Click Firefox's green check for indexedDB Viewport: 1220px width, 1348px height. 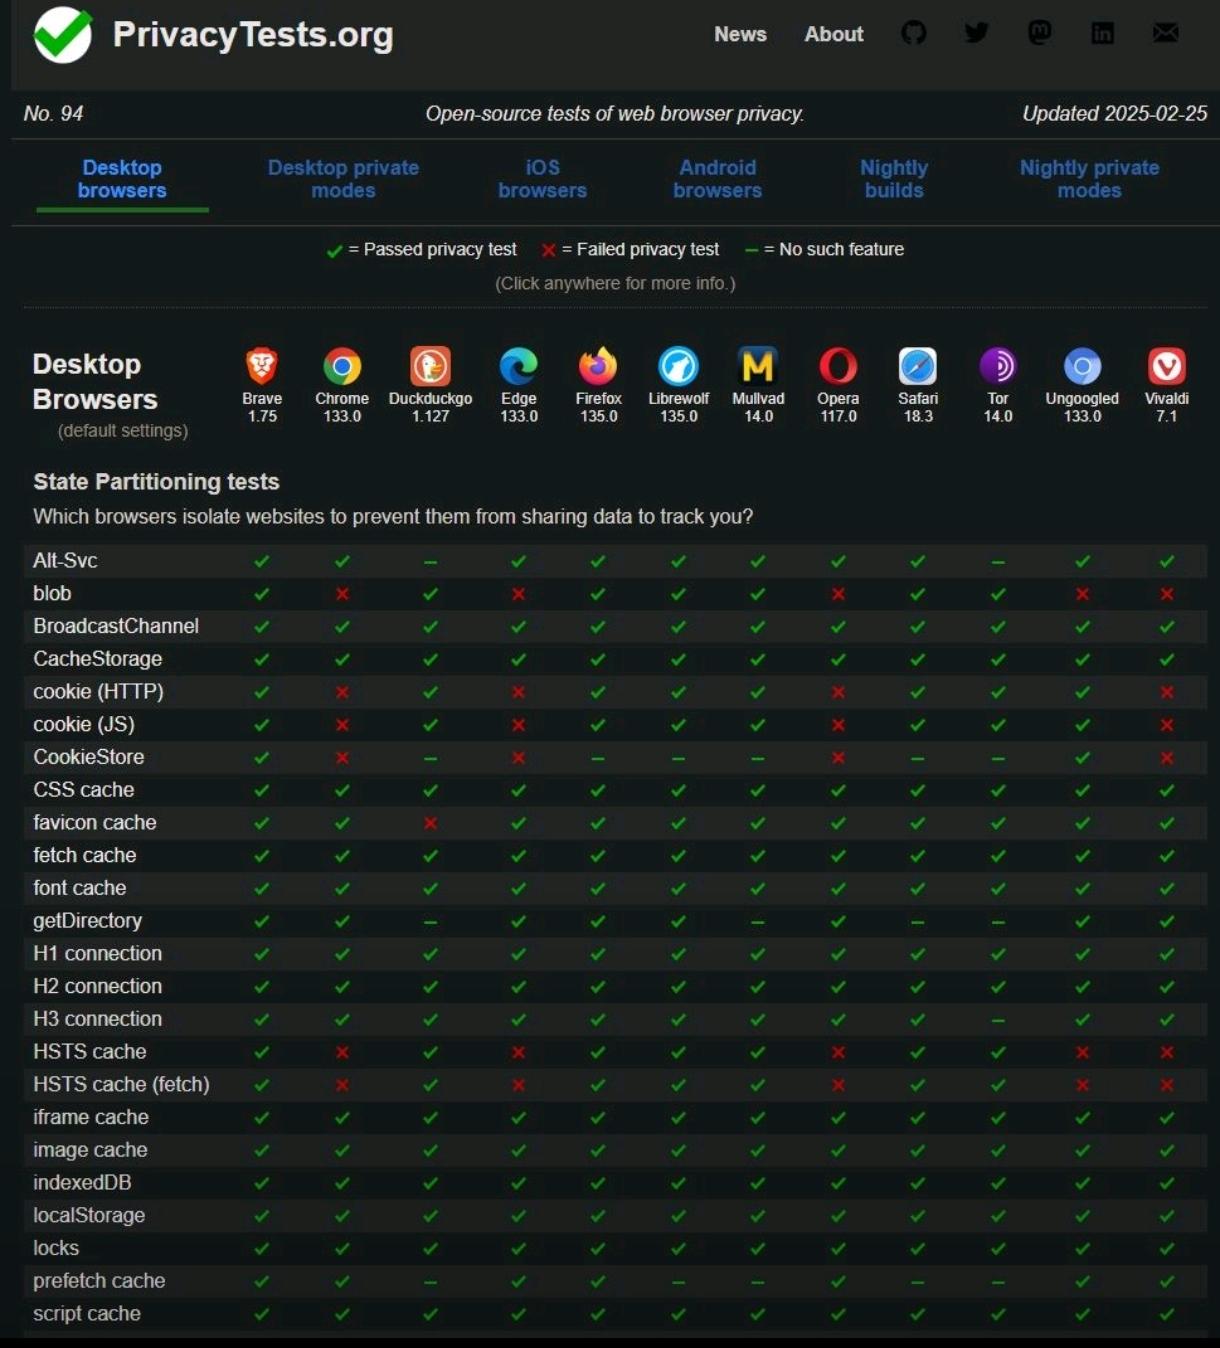pos(598,1183)
